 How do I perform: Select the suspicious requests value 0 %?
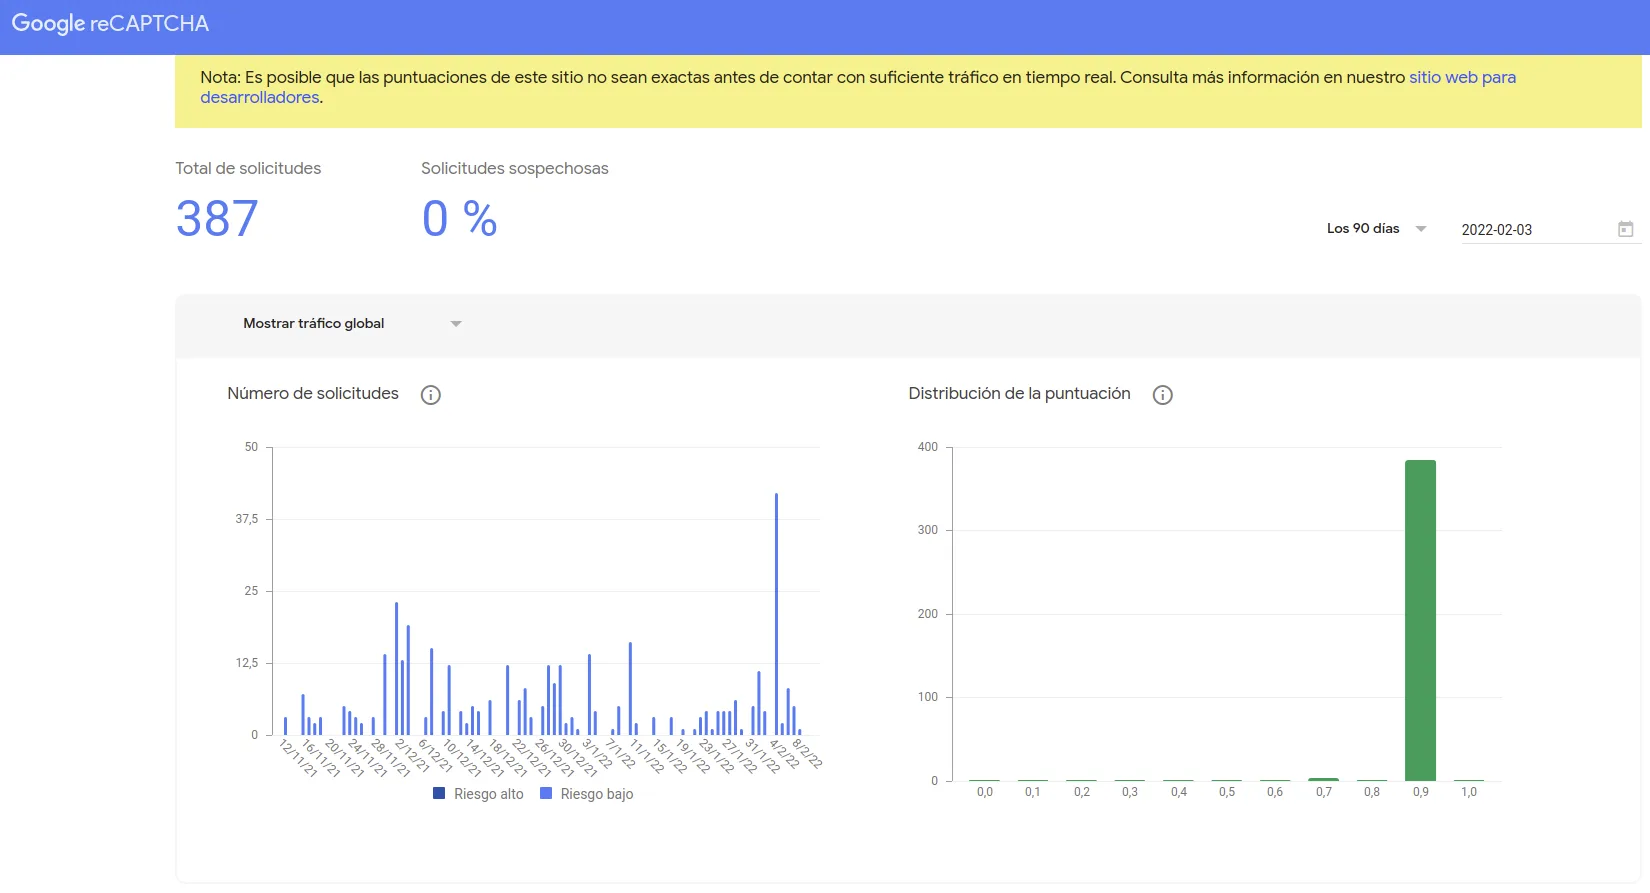click(460, 219)
